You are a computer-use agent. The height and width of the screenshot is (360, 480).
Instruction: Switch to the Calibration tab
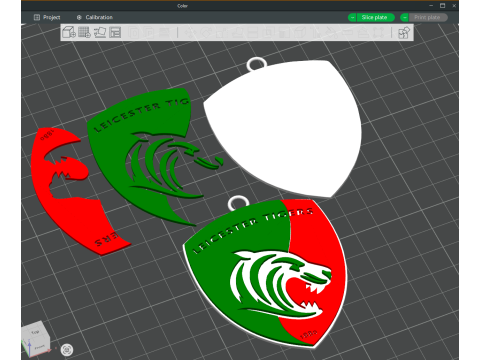coord(95,17)
